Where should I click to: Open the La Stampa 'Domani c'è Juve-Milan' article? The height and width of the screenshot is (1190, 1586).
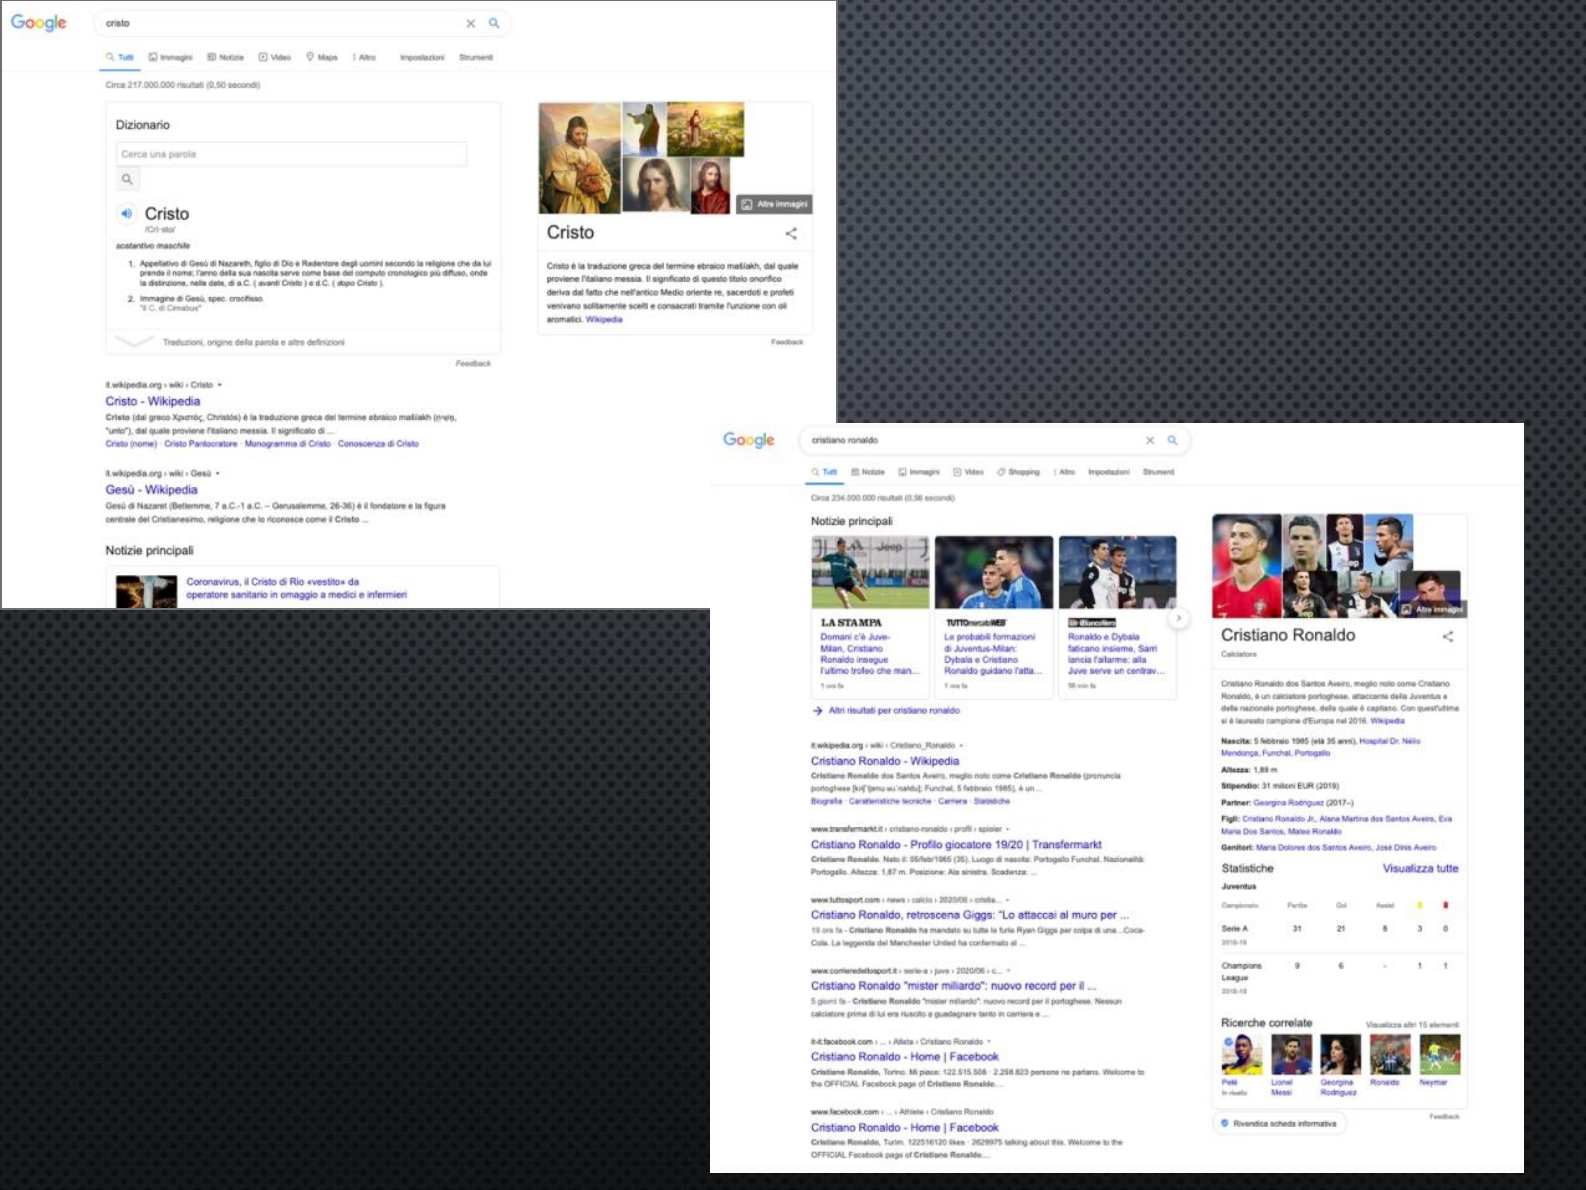pyautogui.click(x=869, y=654)
